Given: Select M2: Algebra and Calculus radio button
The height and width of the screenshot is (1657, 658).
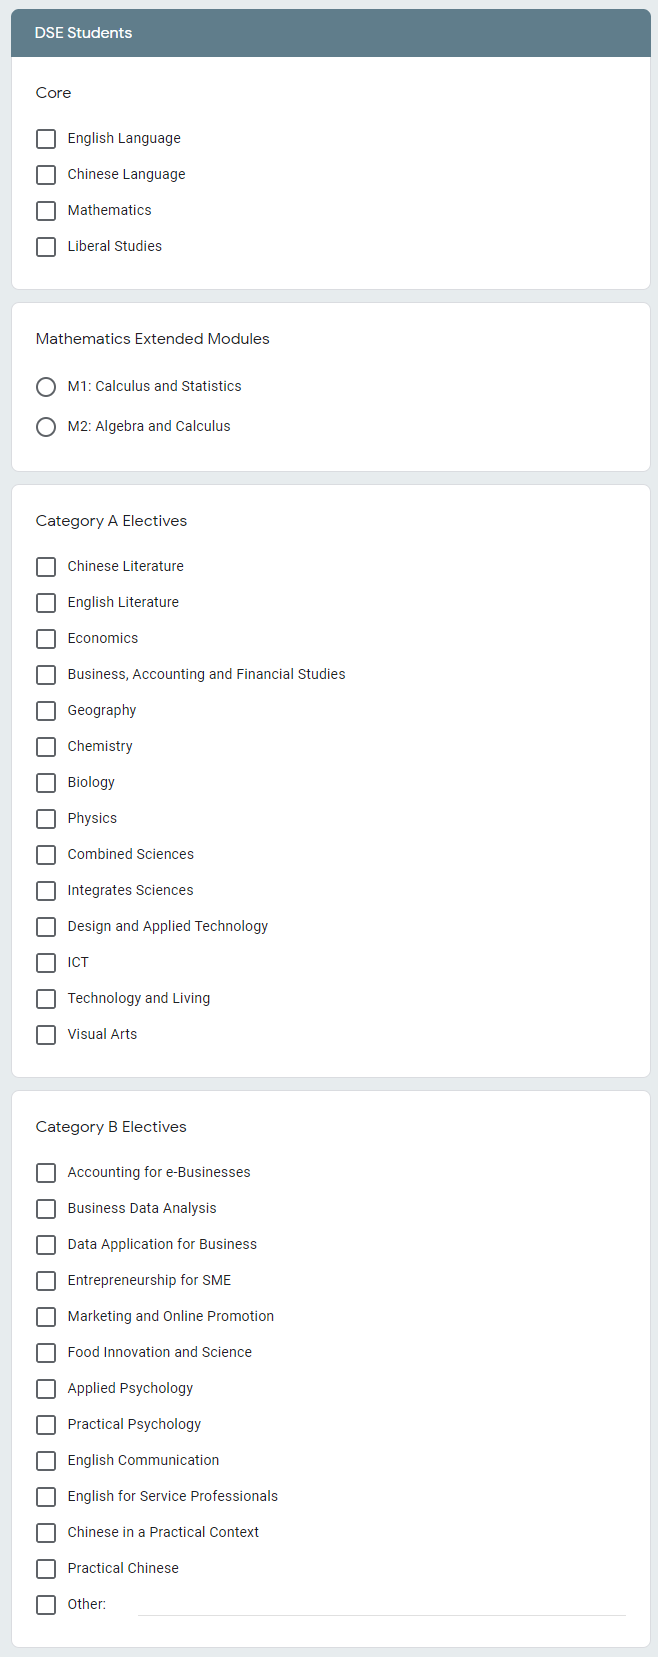Looking at the screenshot, I should [x=46, y=427].
